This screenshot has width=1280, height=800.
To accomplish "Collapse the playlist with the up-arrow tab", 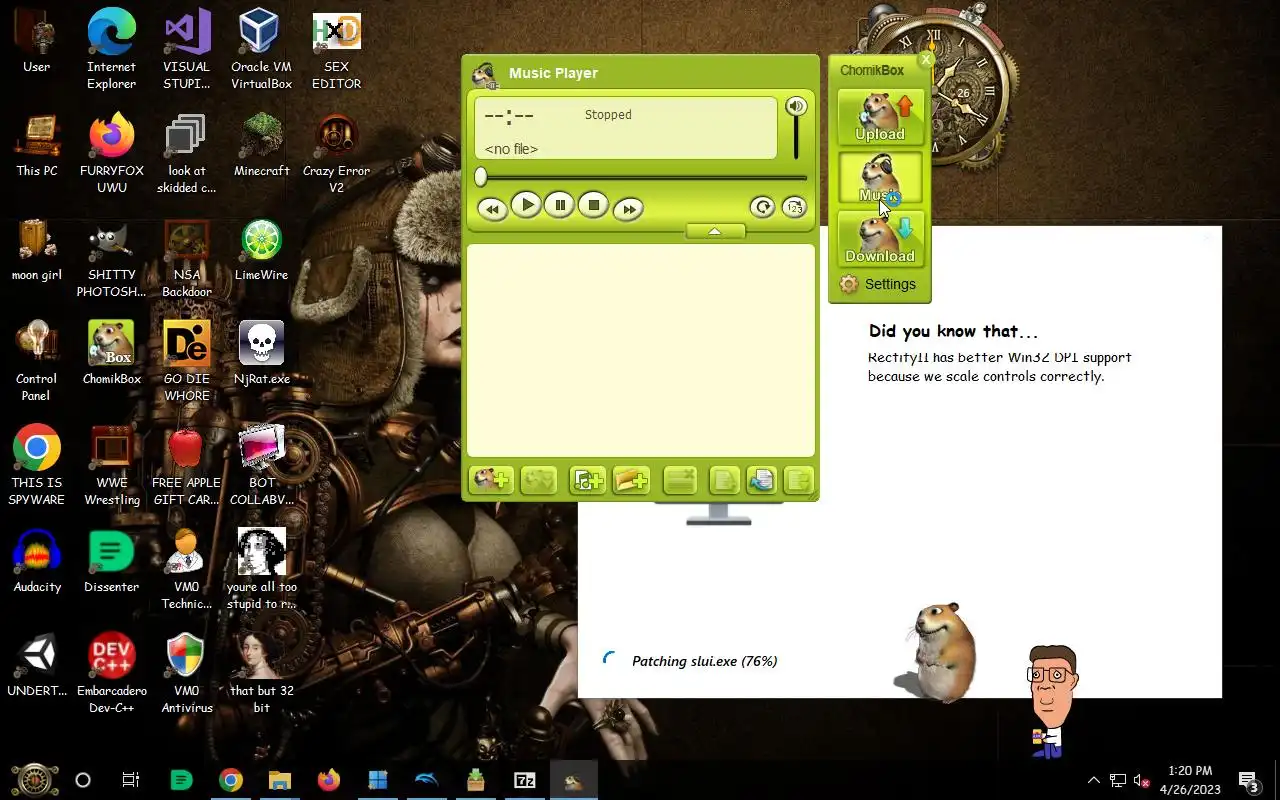I will (x=715, y=231).
